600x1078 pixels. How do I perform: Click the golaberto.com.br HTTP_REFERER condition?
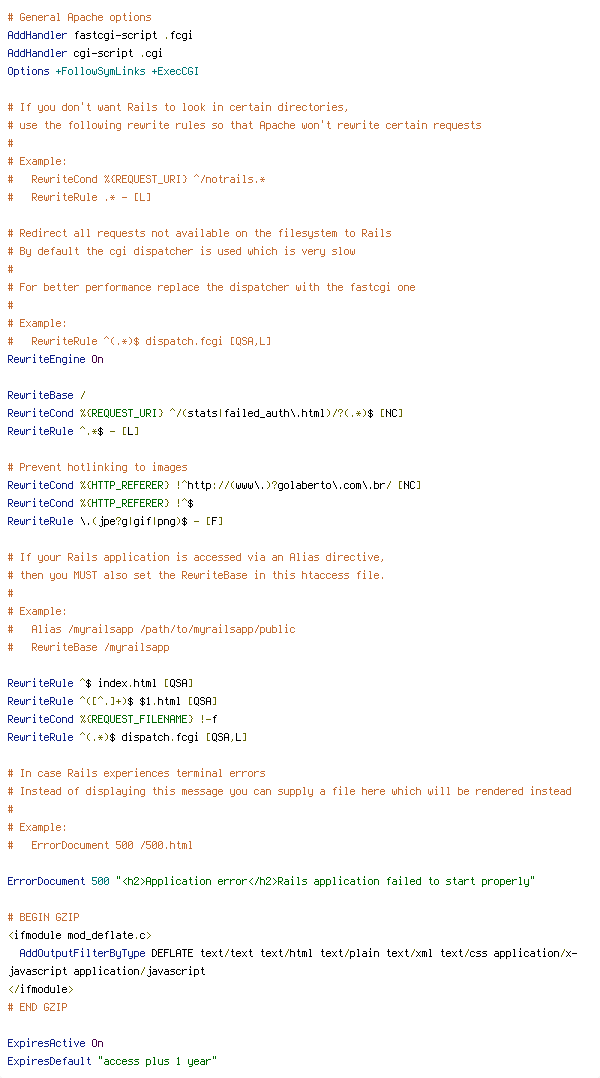tap(214, 485)
